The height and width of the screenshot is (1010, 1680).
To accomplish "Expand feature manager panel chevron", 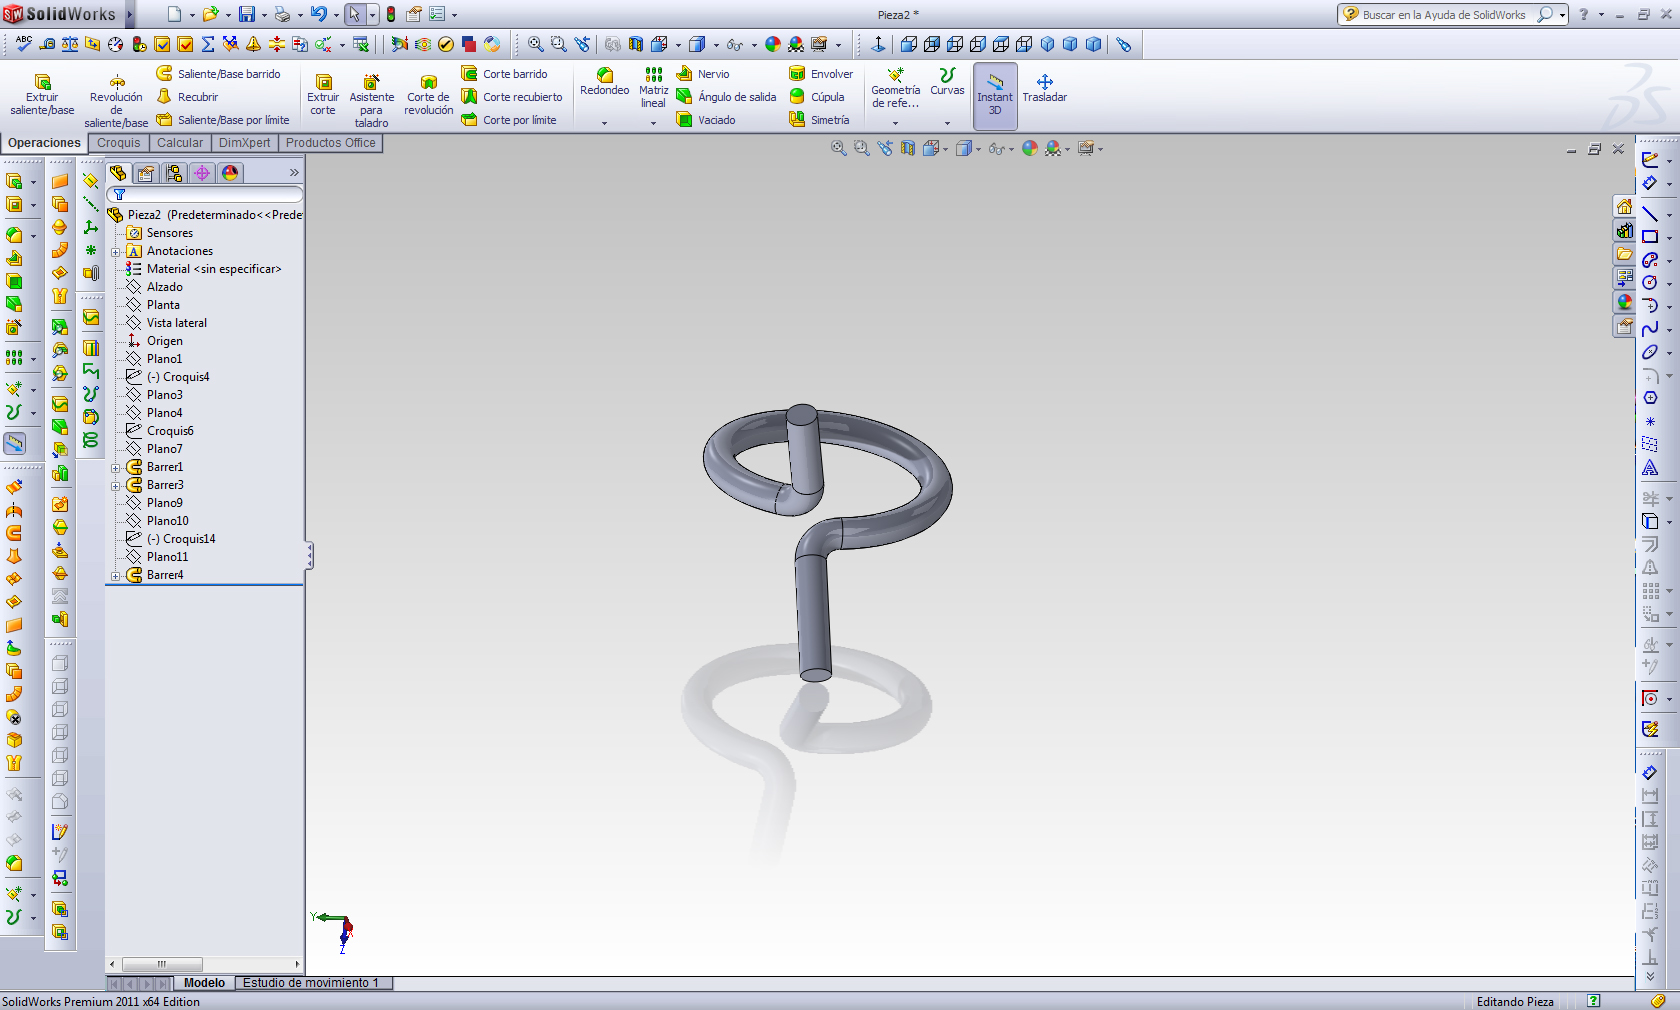I will (x=294, y=173).
